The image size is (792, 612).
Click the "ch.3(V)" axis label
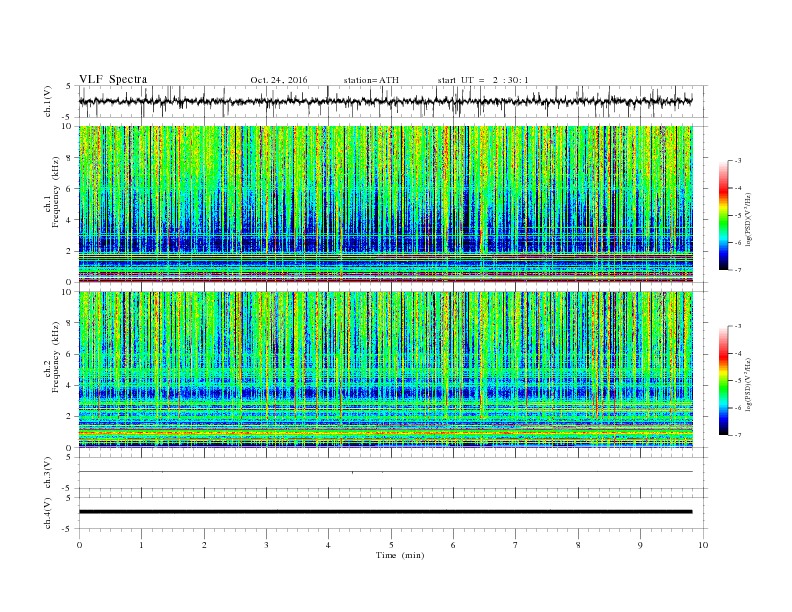coord(48,473)
